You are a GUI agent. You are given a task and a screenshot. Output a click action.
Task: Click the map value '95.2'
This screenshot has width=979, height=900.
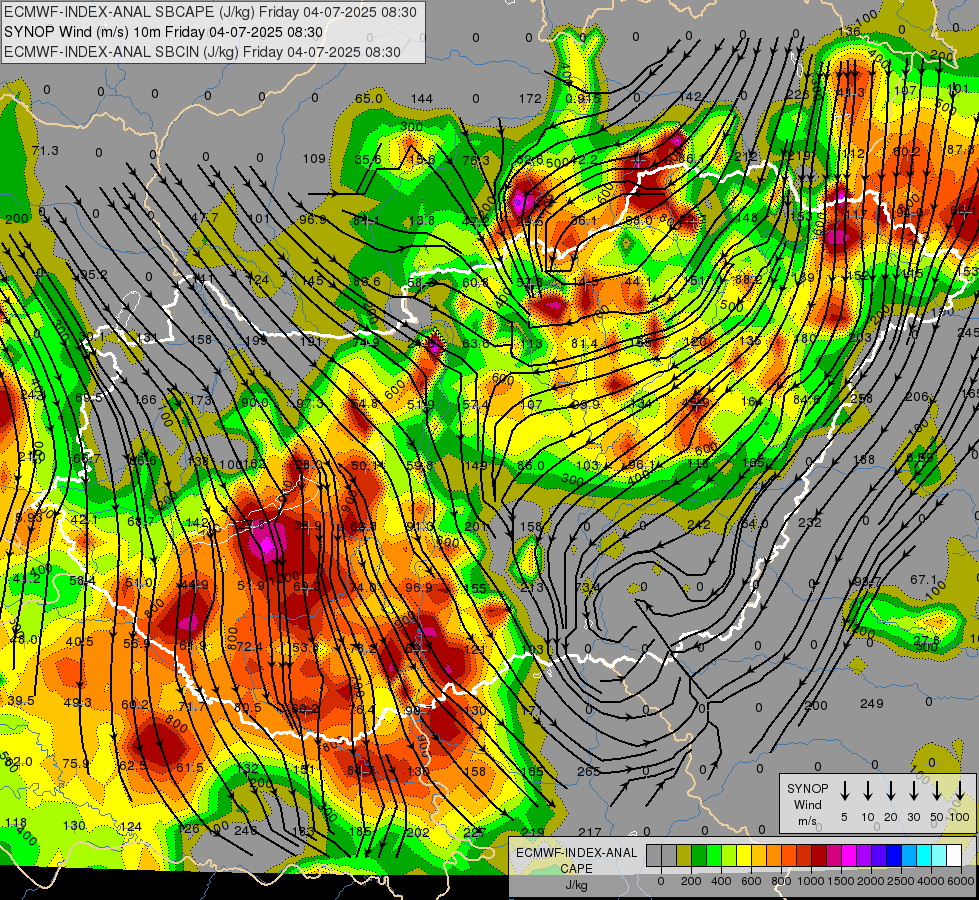[93, 274]
